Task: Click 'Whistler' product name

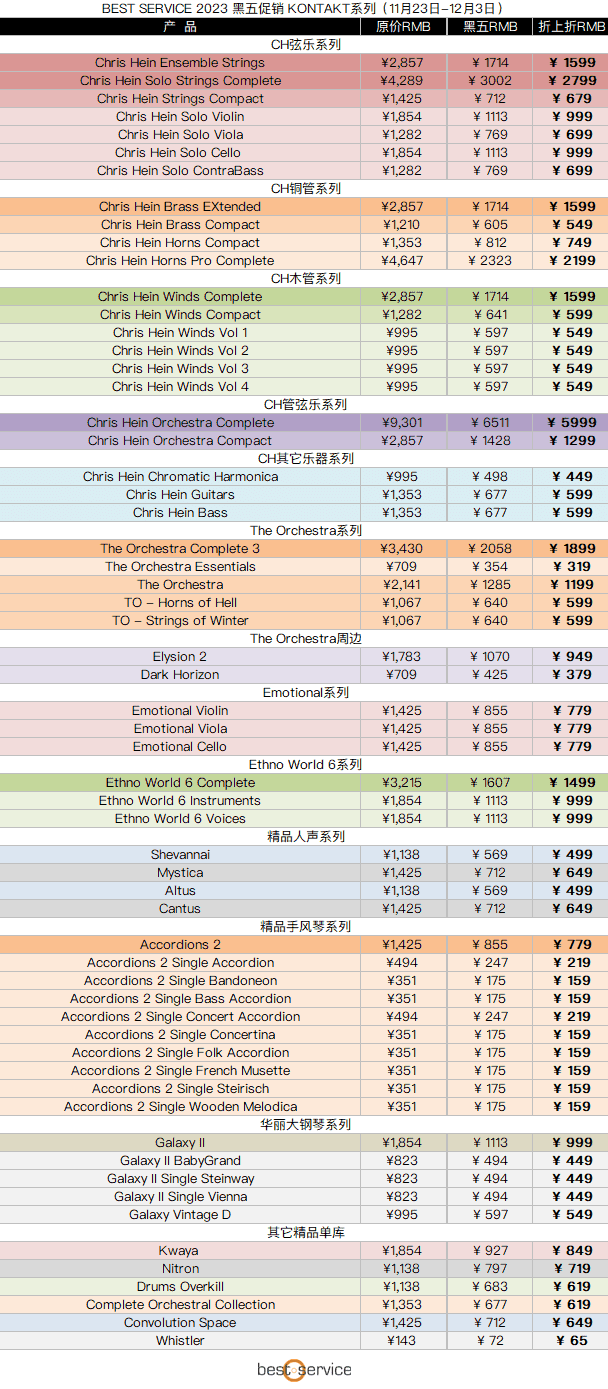Action: pos(180,1341)
